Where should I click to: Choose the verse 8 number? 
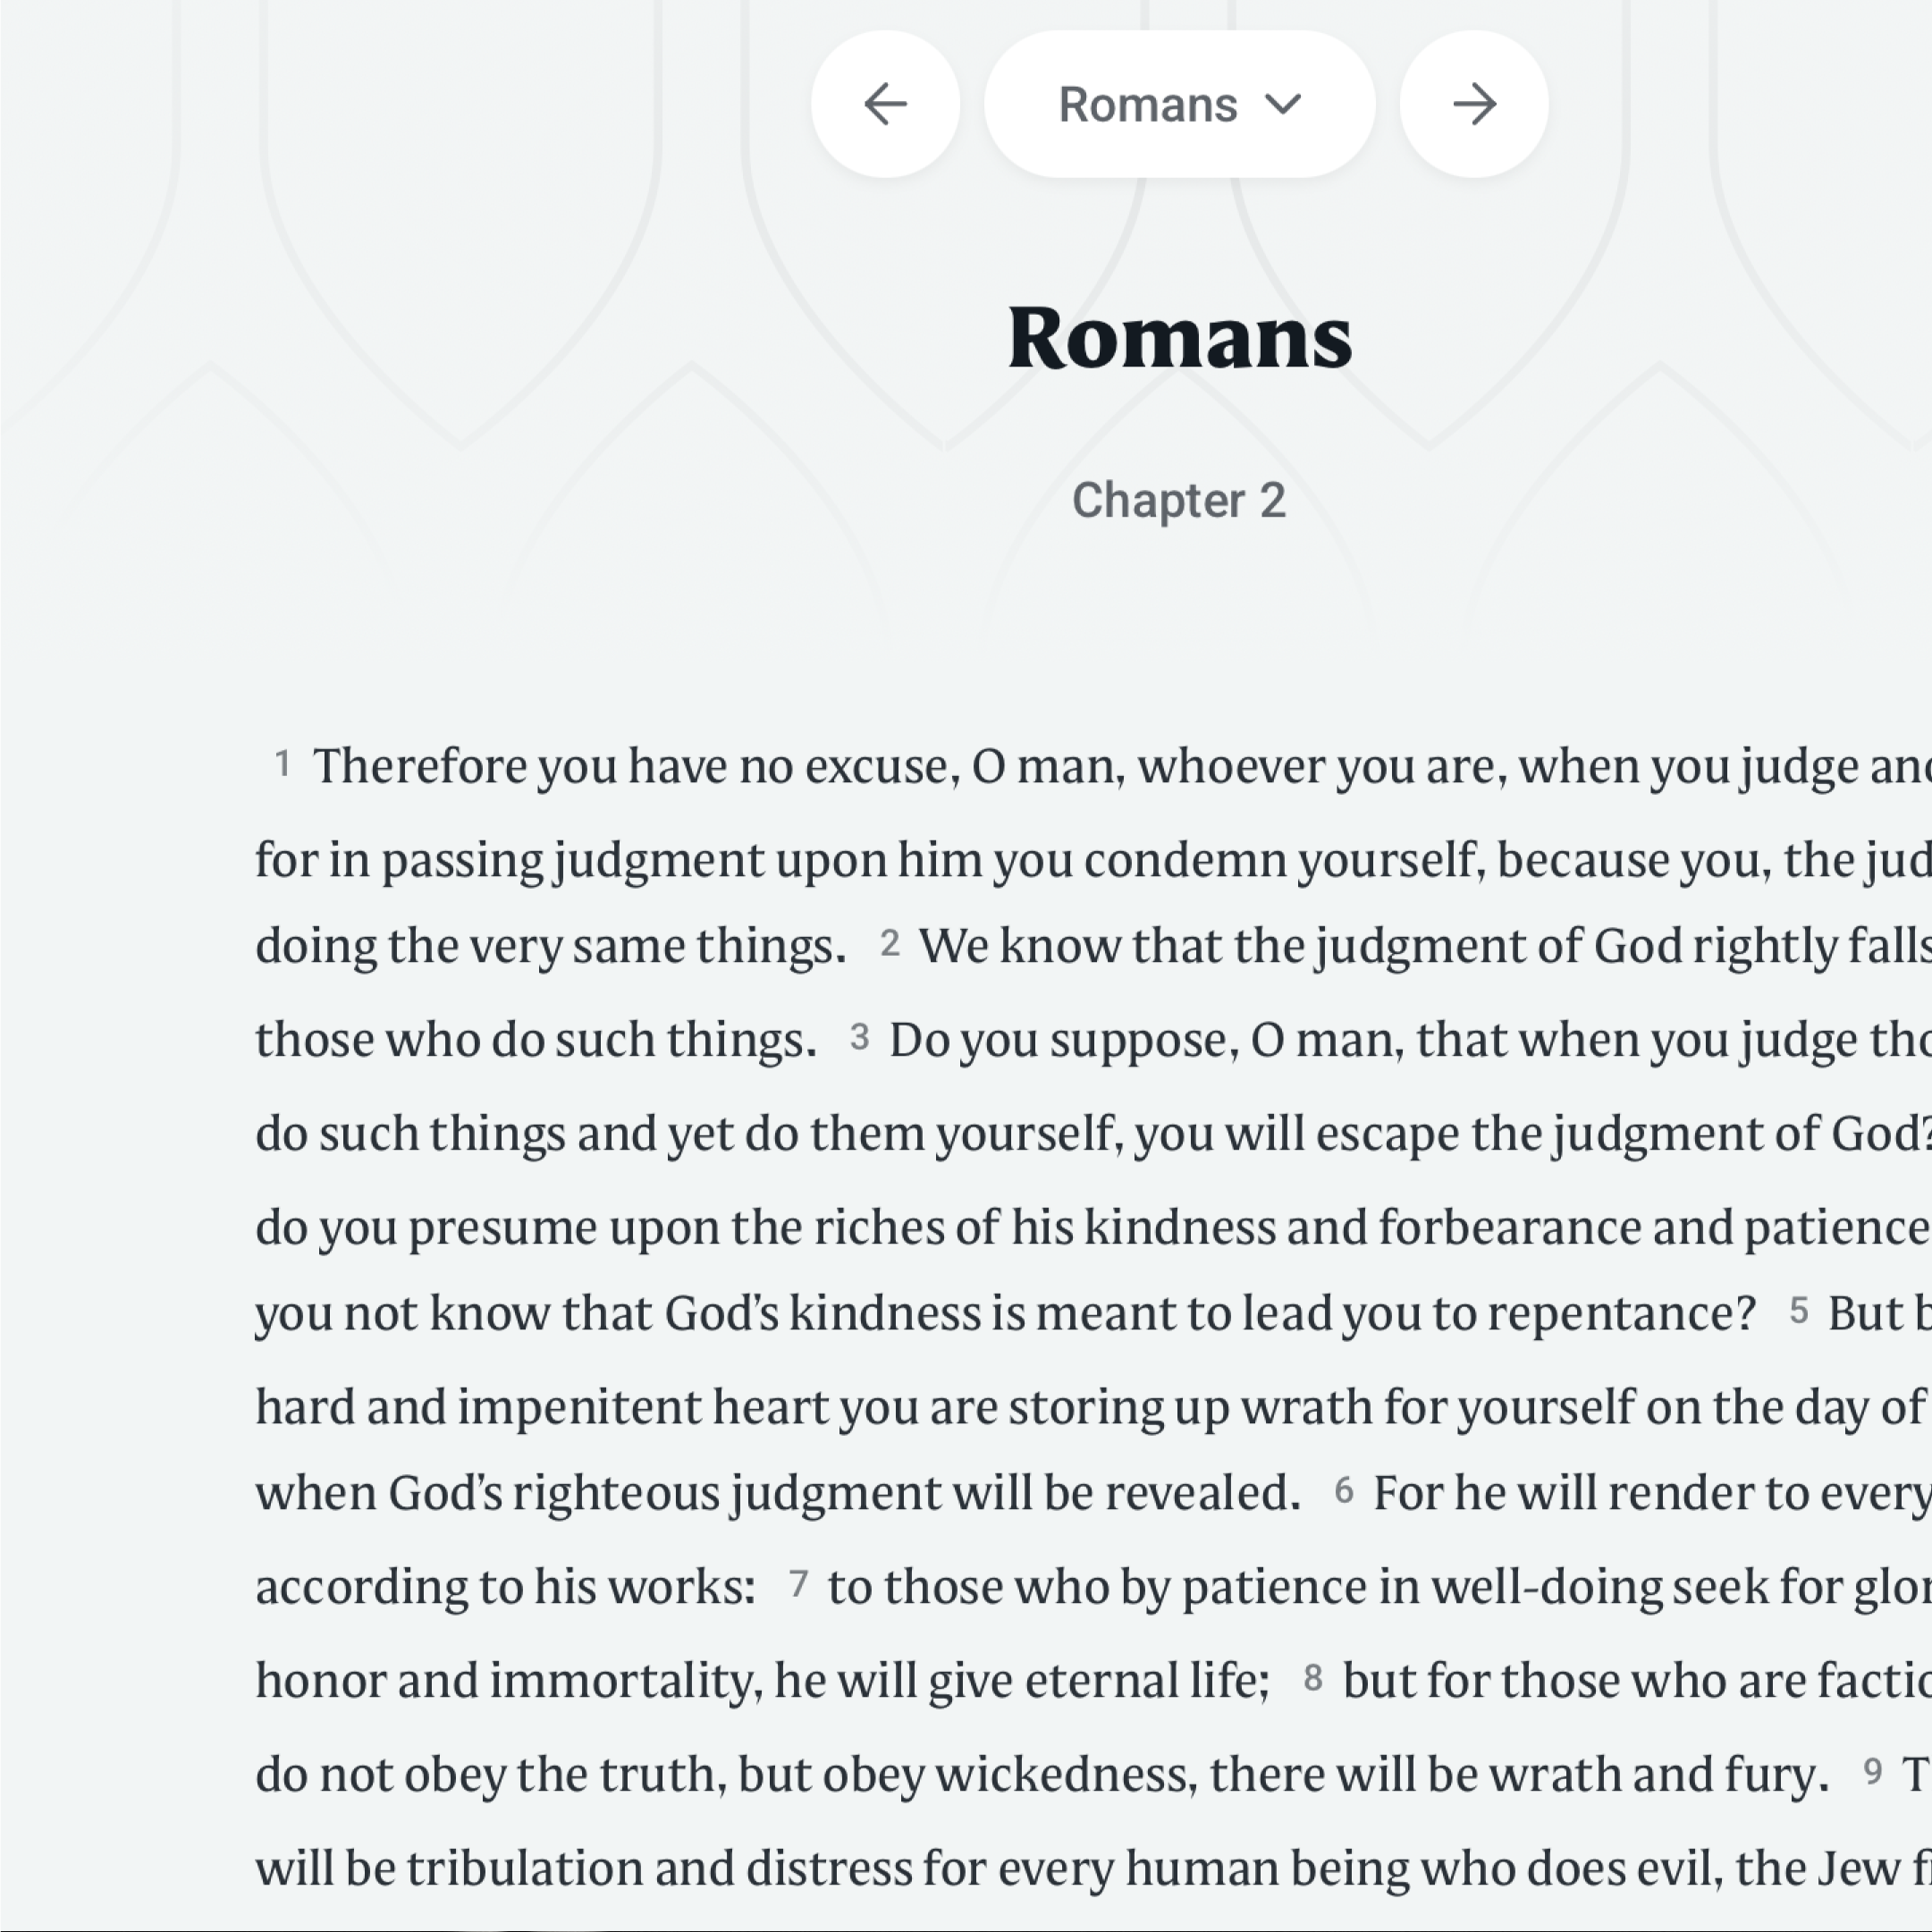tap(1312, 1677)
